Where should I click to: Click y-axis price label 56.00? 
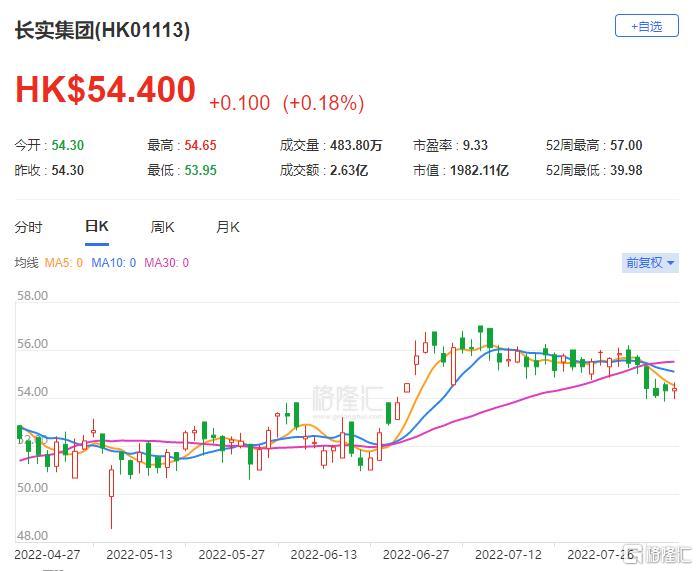(32, 344)
